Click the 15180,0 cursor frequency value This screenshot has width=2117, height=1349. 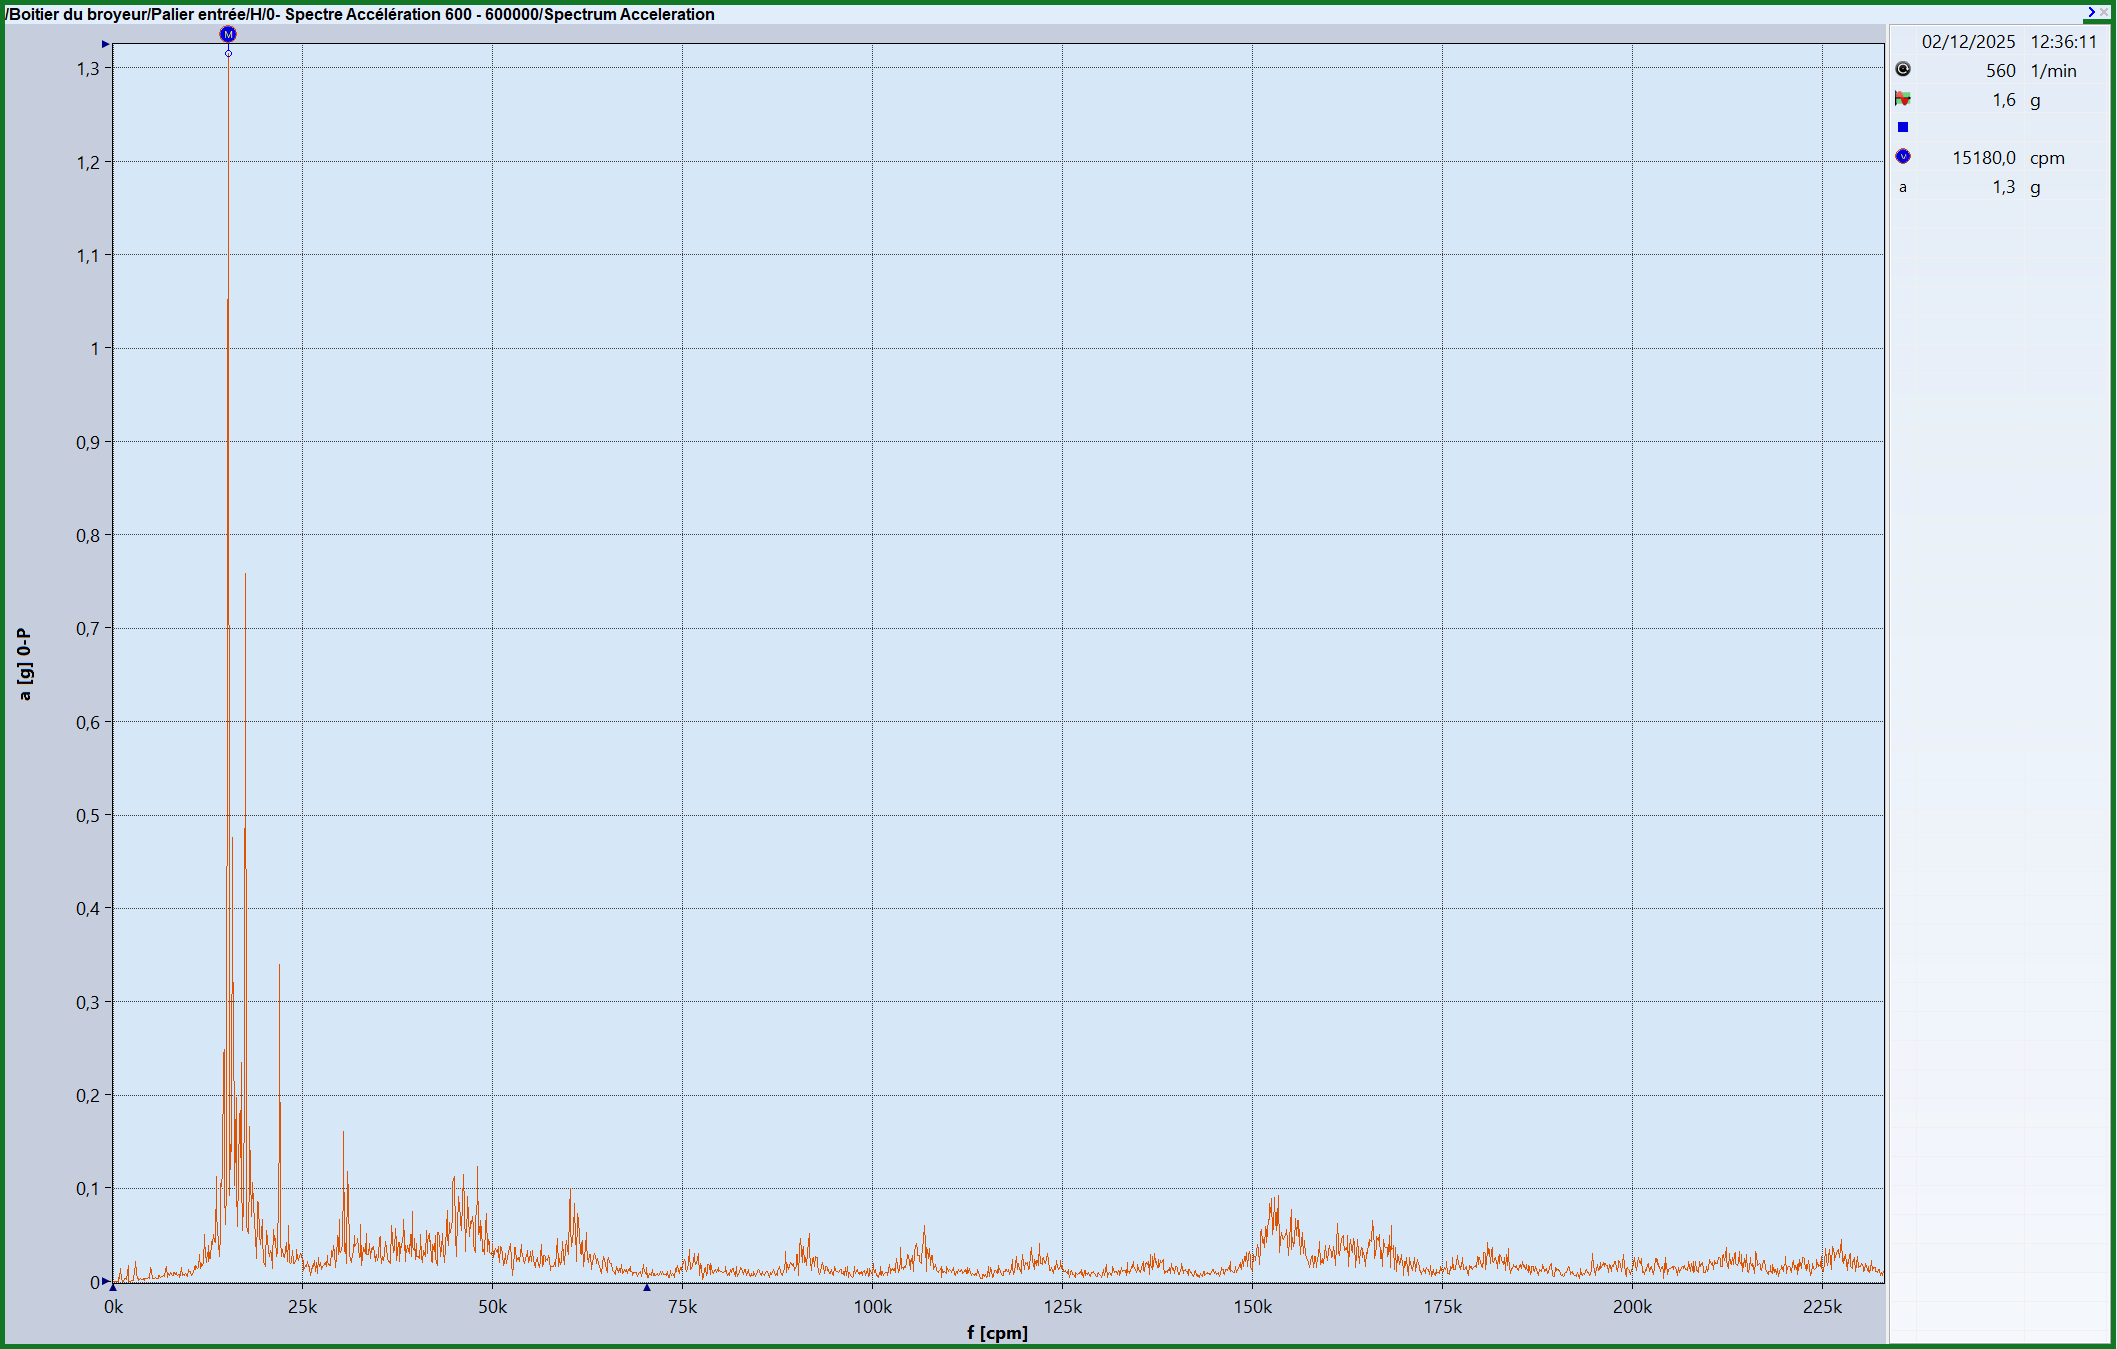1984,158
